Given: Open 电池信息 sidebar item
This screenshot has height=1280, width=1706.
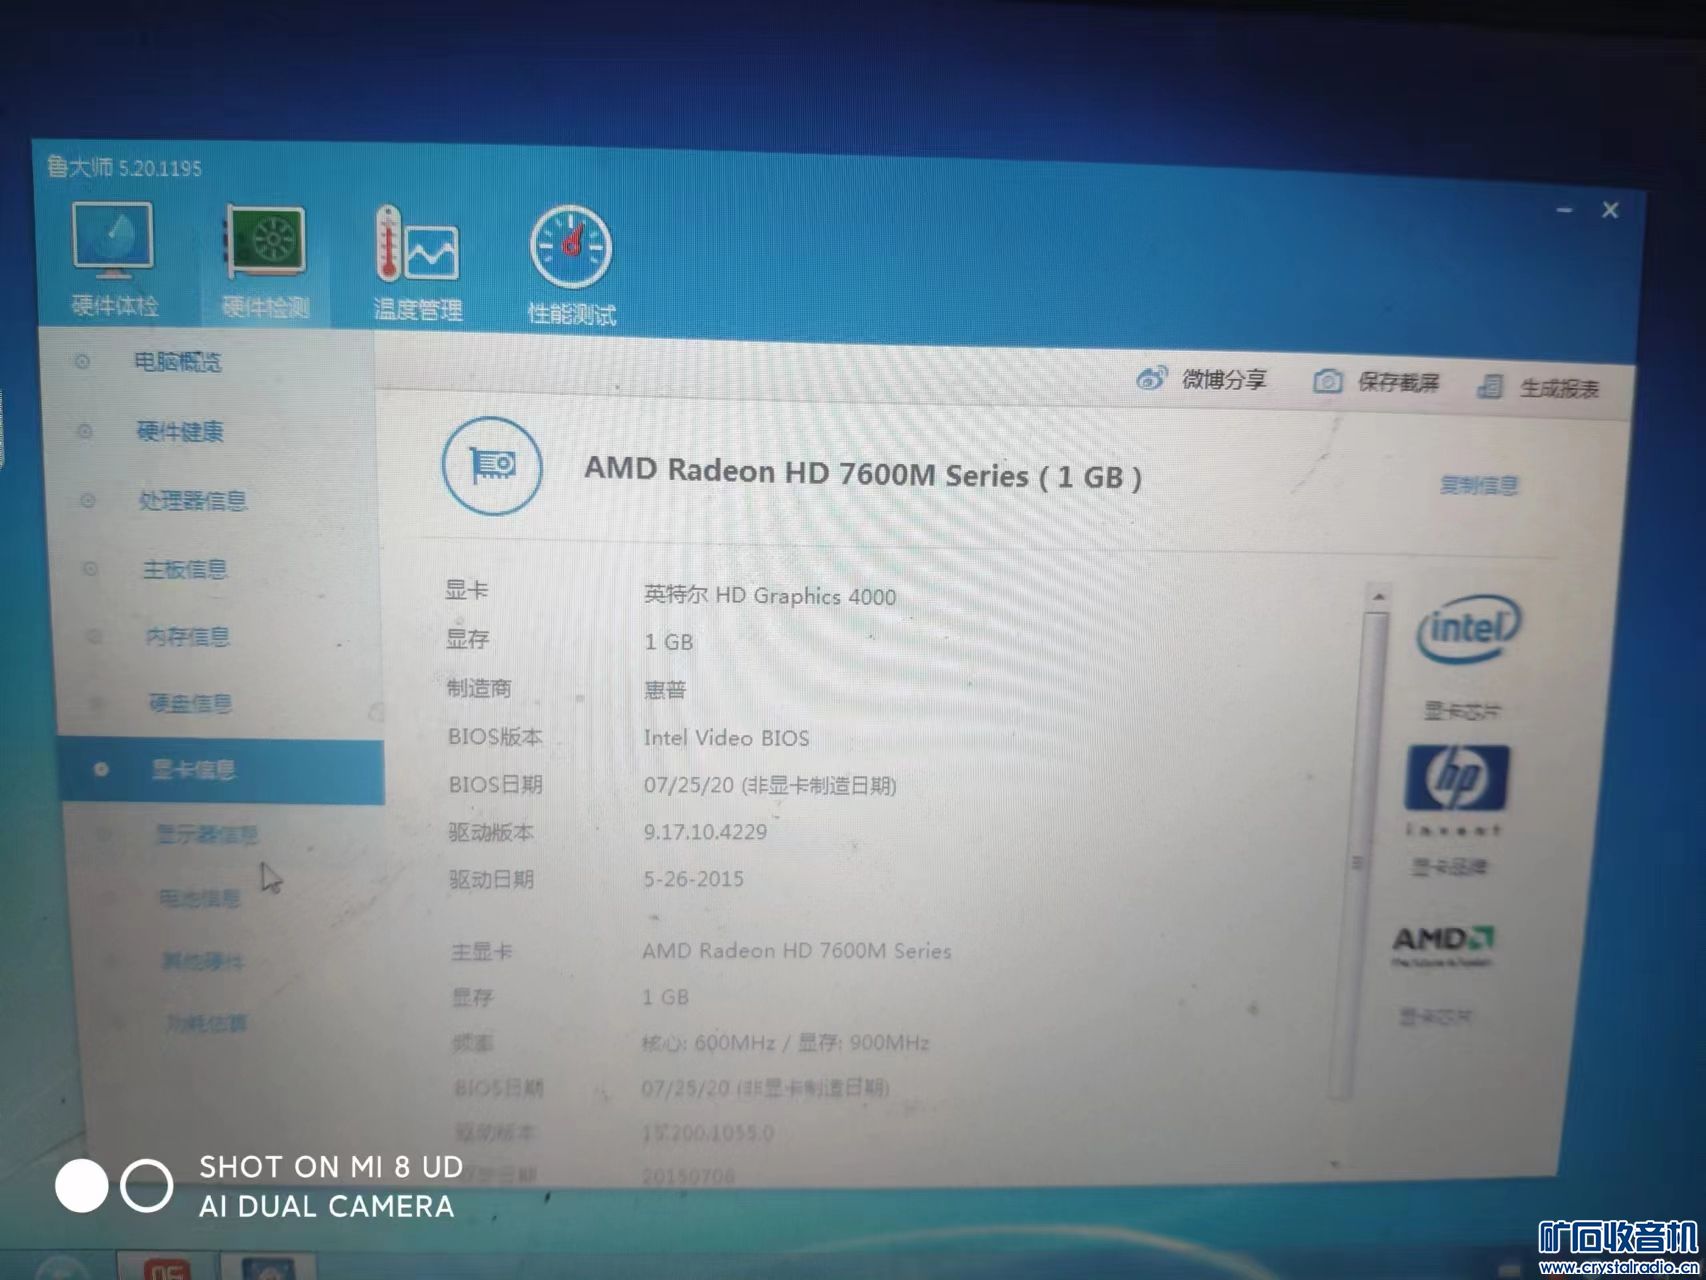Looking at the screenshot, I should pos(199,898).
